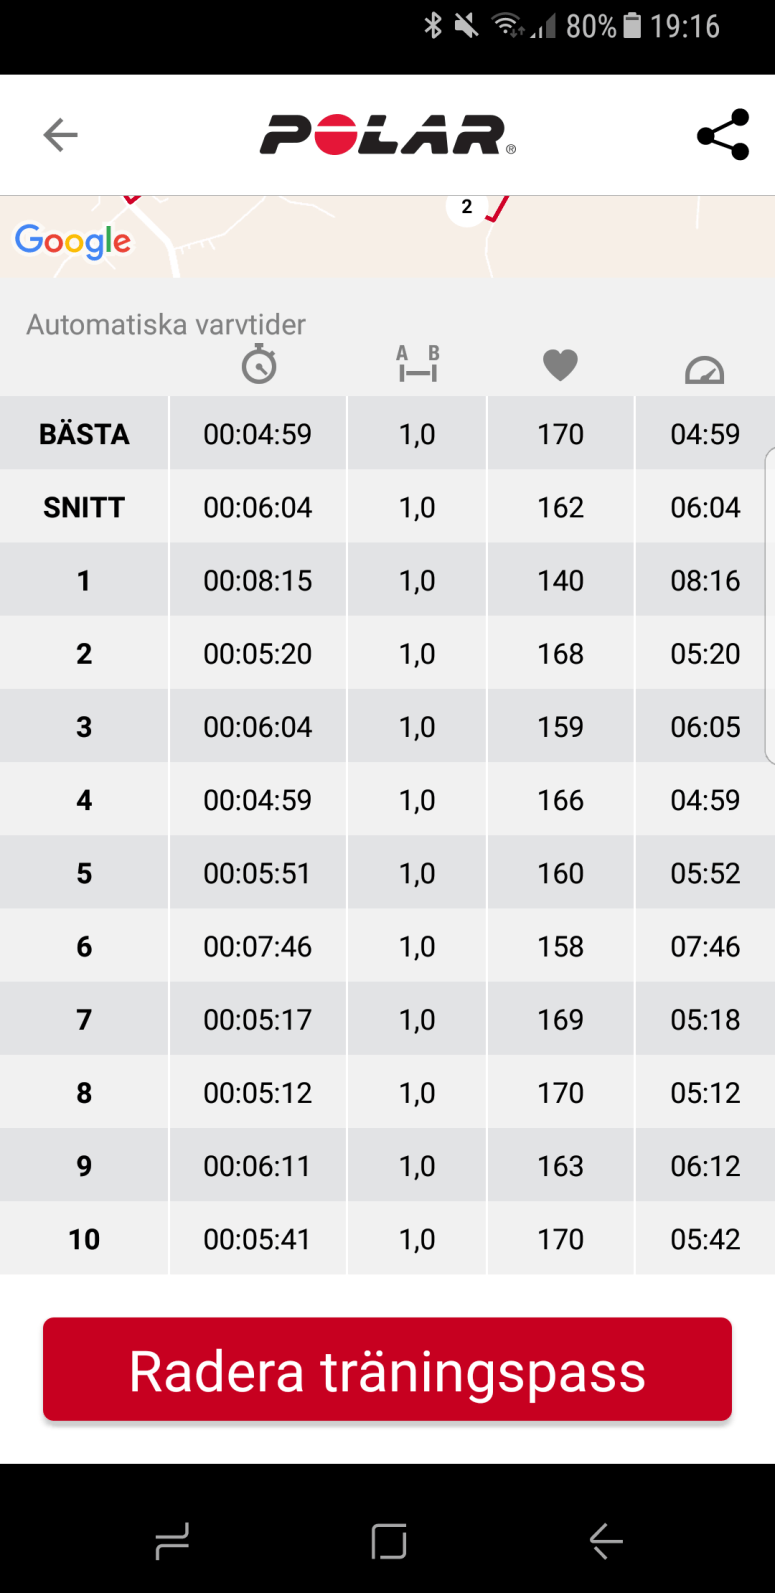Tap the scroll handle on right edge

[x=769, y=590]
